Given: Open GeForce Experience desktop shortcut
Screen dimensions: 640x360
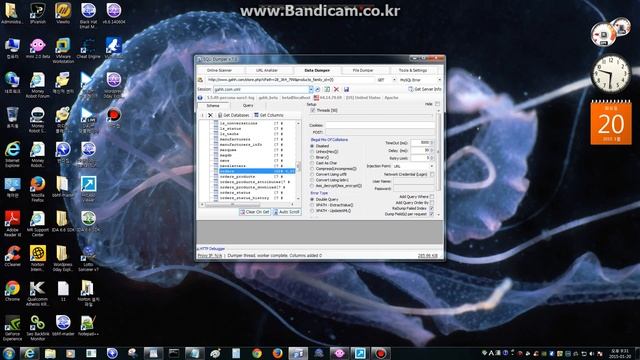Looking at the screenshot, I should tap(13, 328).
